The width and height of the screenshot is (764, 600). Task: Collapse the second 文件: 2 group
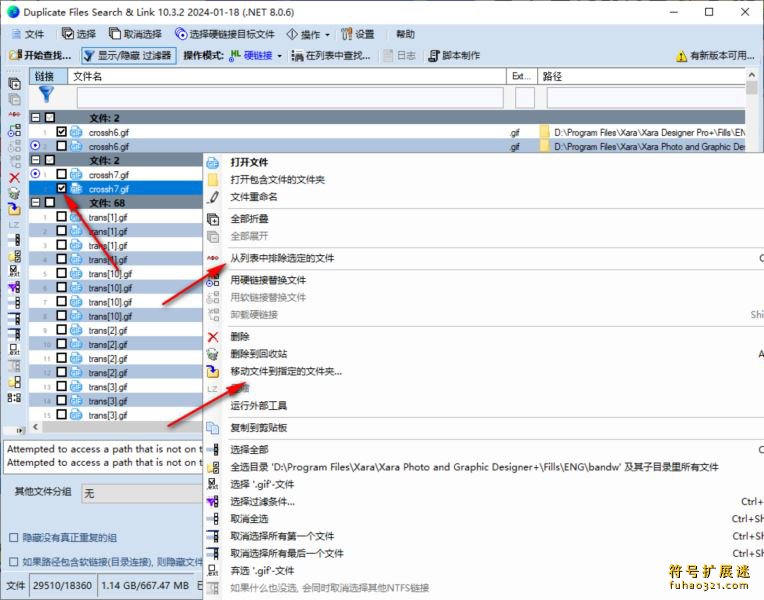pos(36,160)
